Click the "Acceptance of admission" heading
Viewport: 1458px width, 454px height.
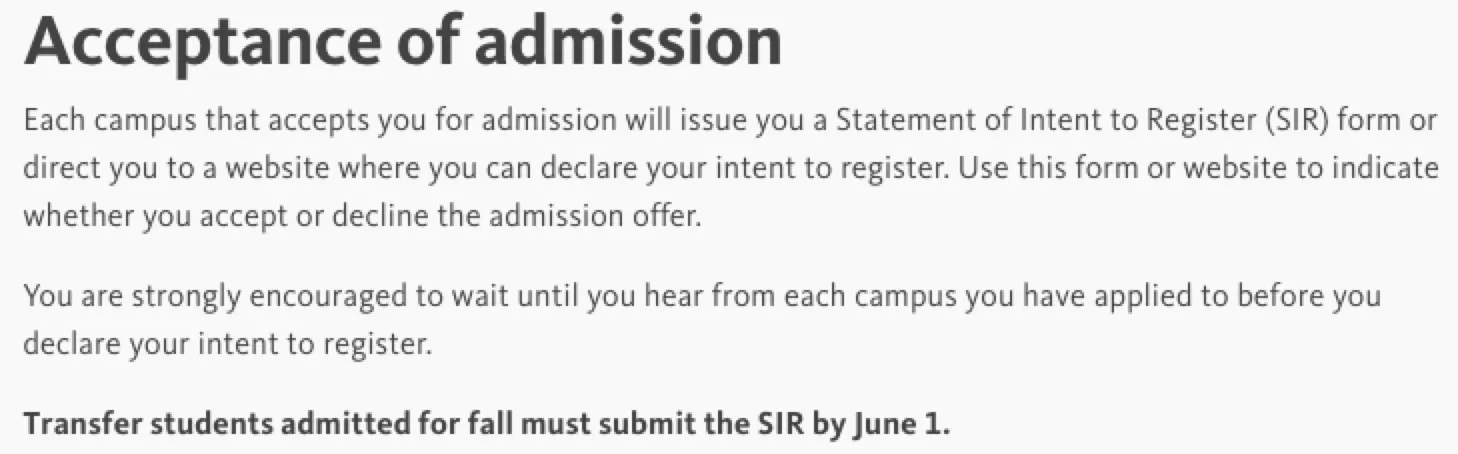point(402,42)
